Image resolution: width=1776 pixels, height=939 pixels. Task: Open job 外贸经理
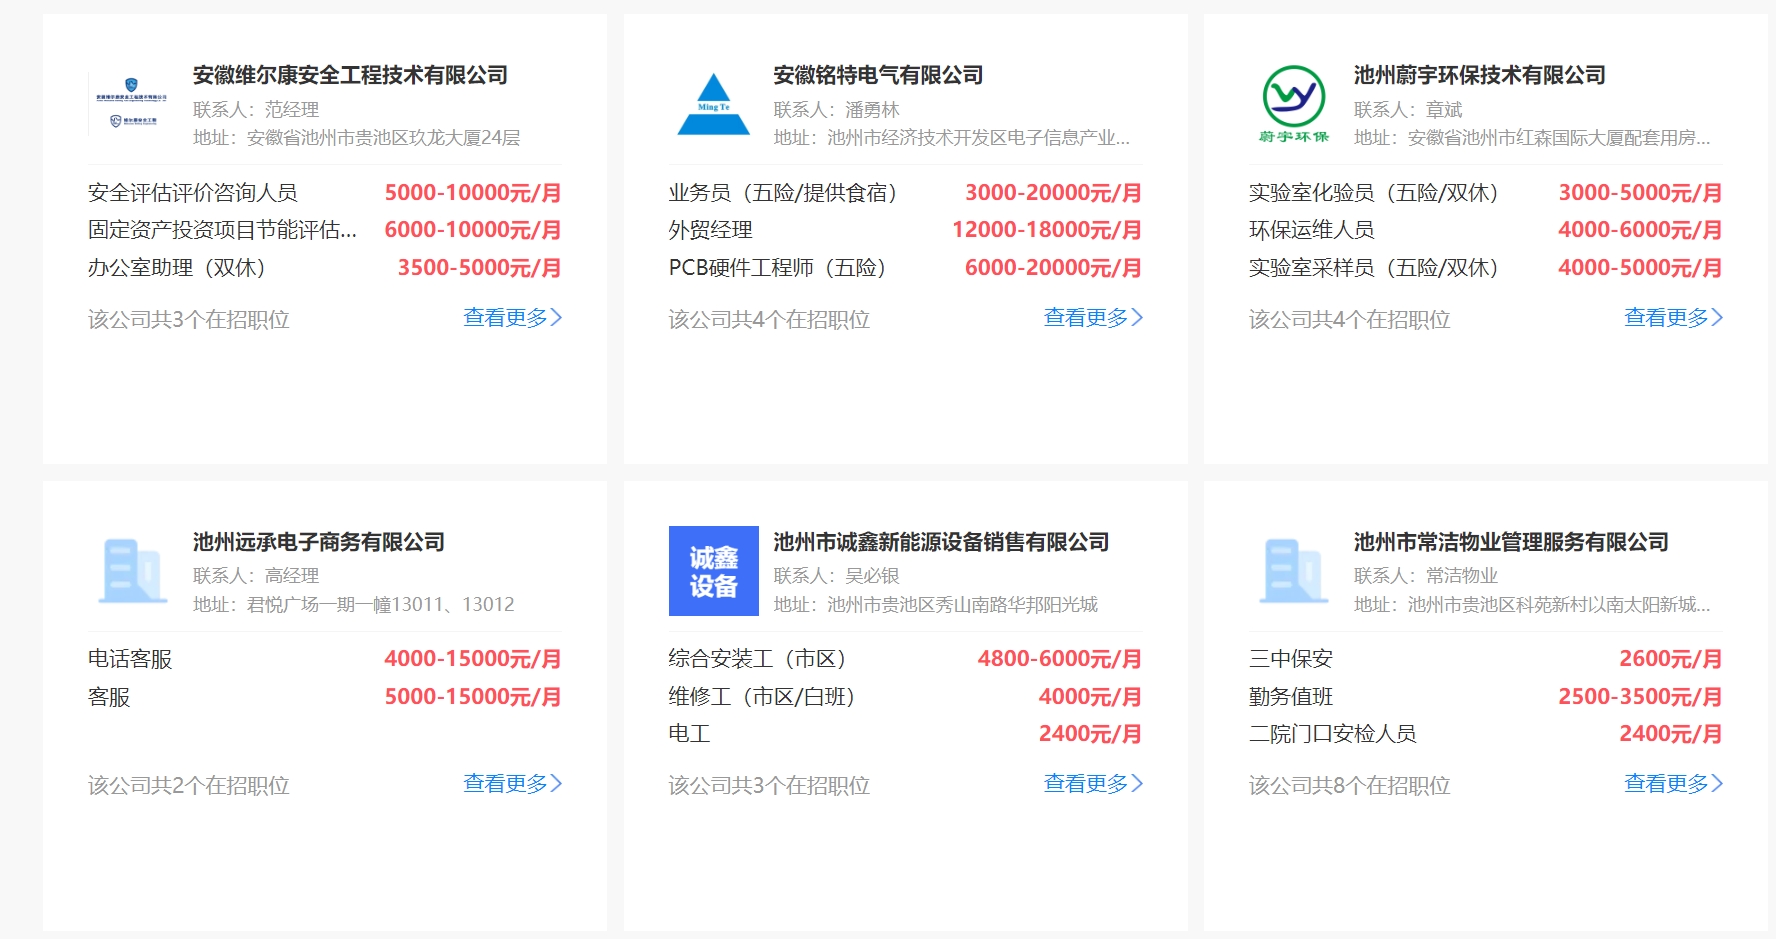(x=711, y=230)
